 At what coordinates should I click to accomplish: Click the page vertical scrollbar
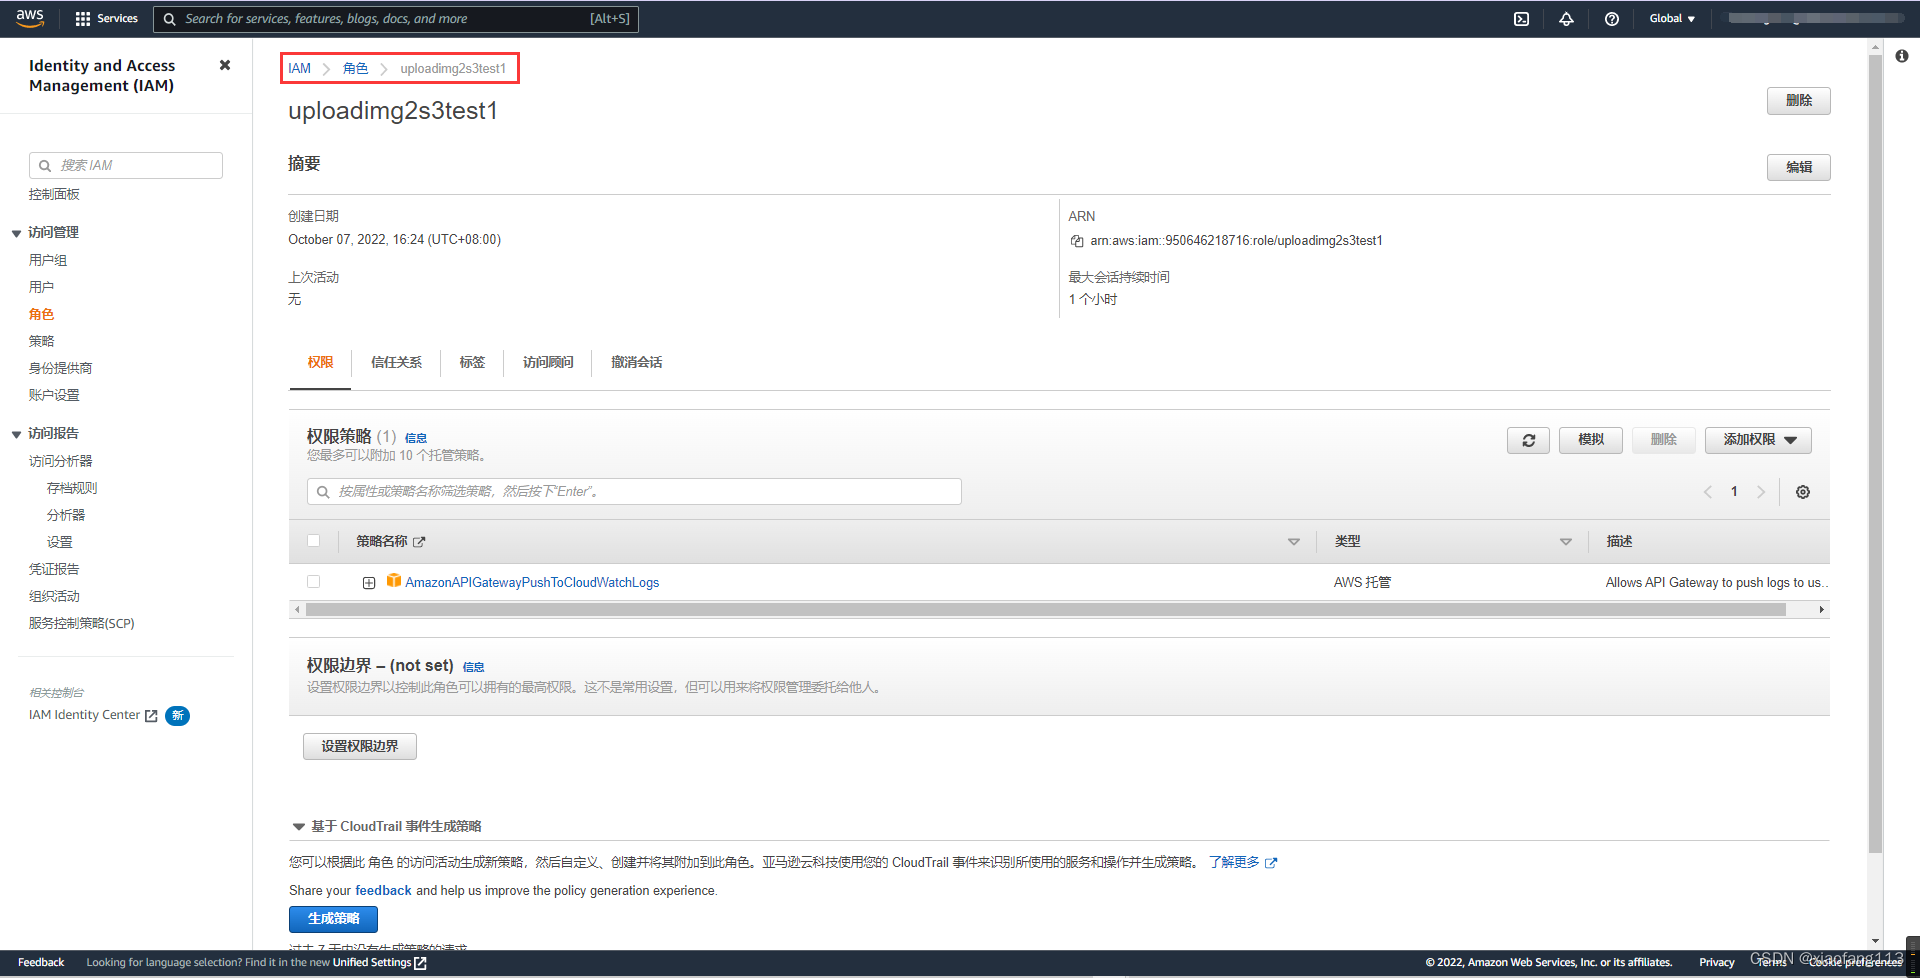coord(1875,455)
